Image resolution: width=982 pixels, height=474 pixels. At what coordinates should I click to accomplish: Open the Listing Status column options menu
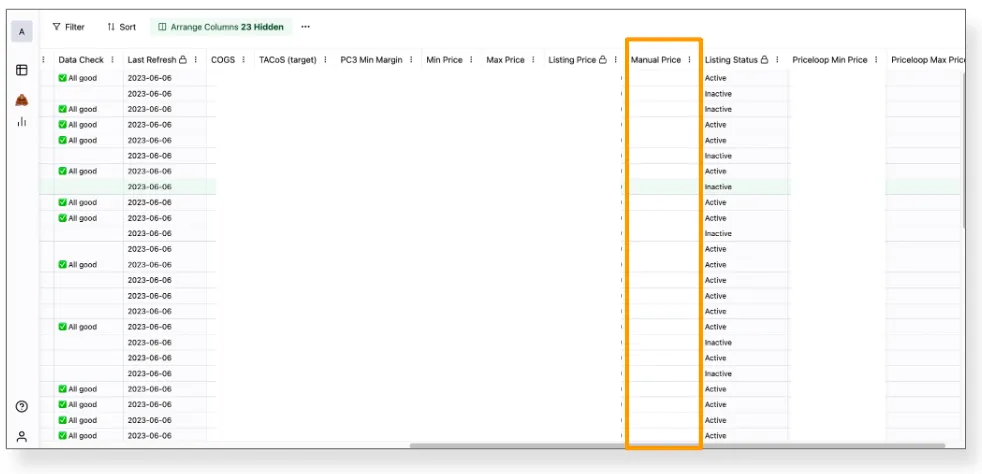click(x=777, y=60)
